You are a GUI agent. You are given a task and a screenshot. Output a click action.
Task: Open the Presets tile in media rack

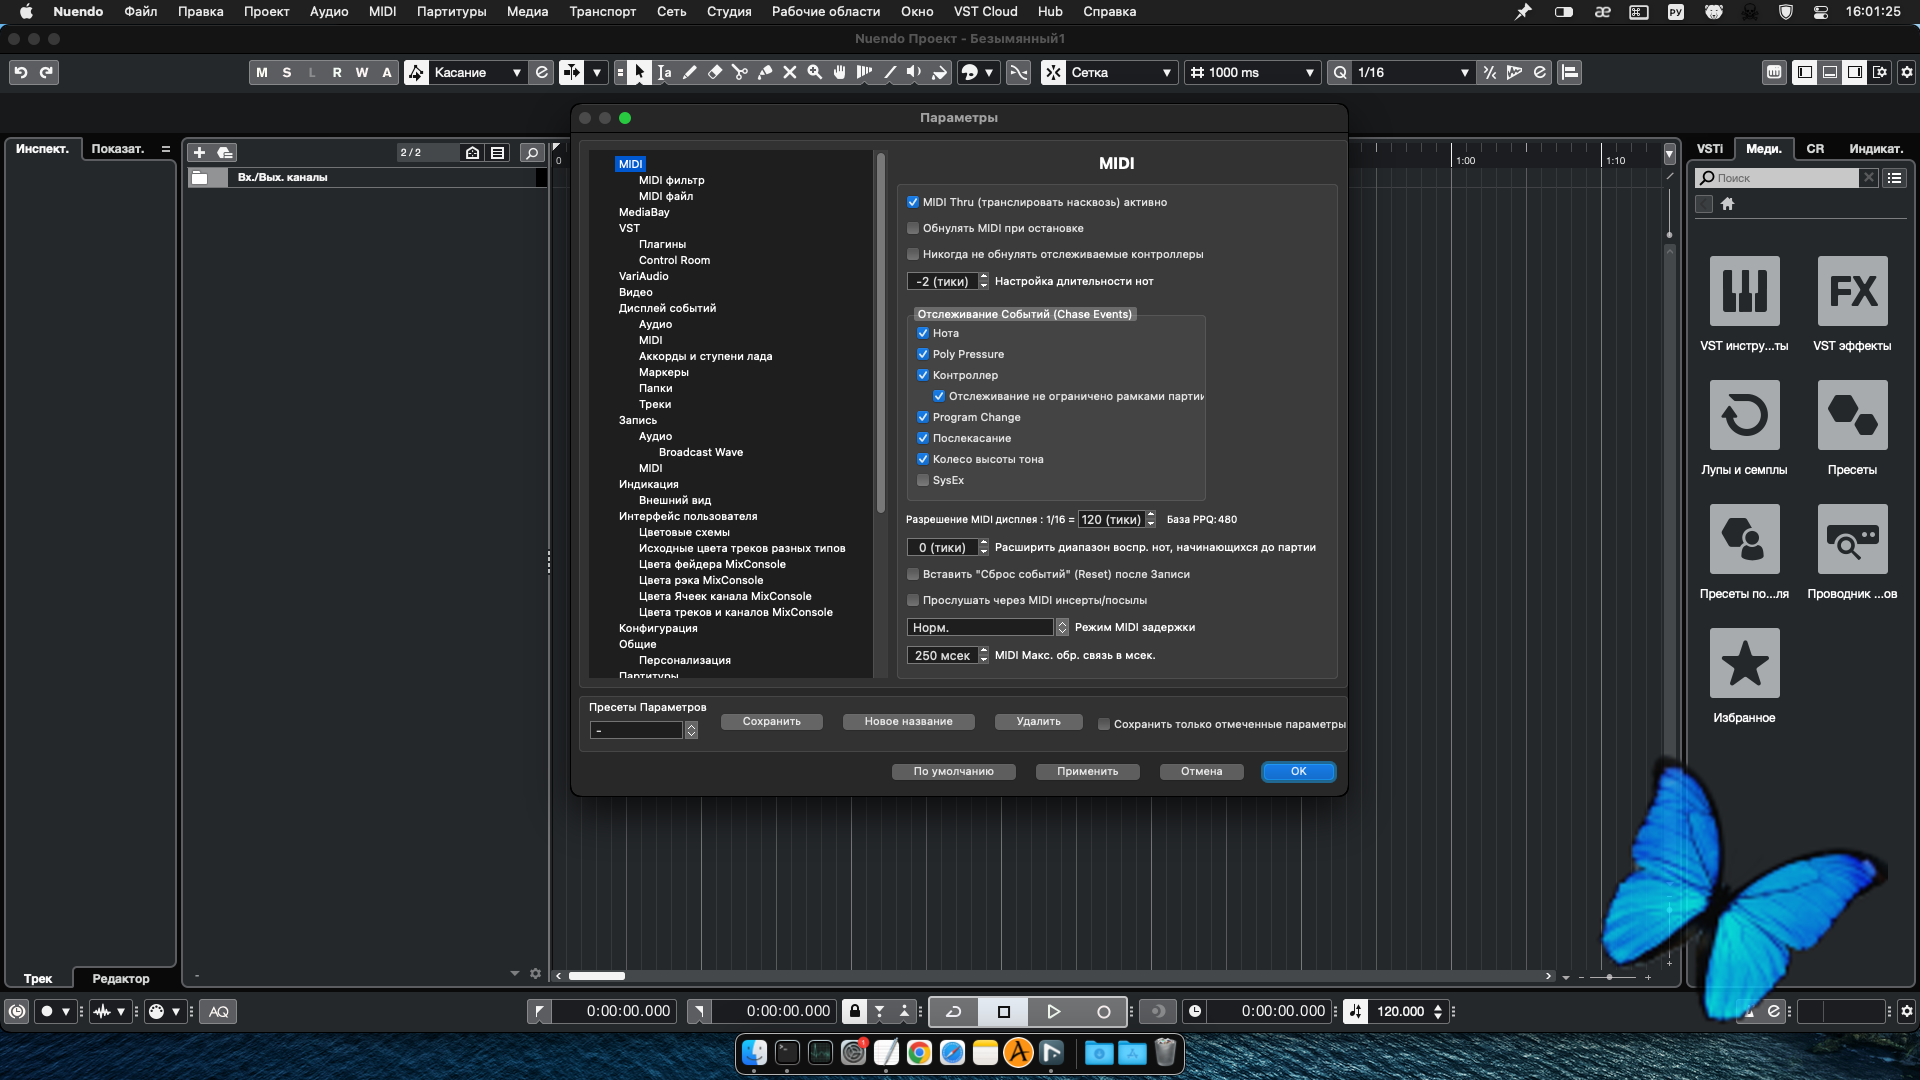click(1852, 415)
